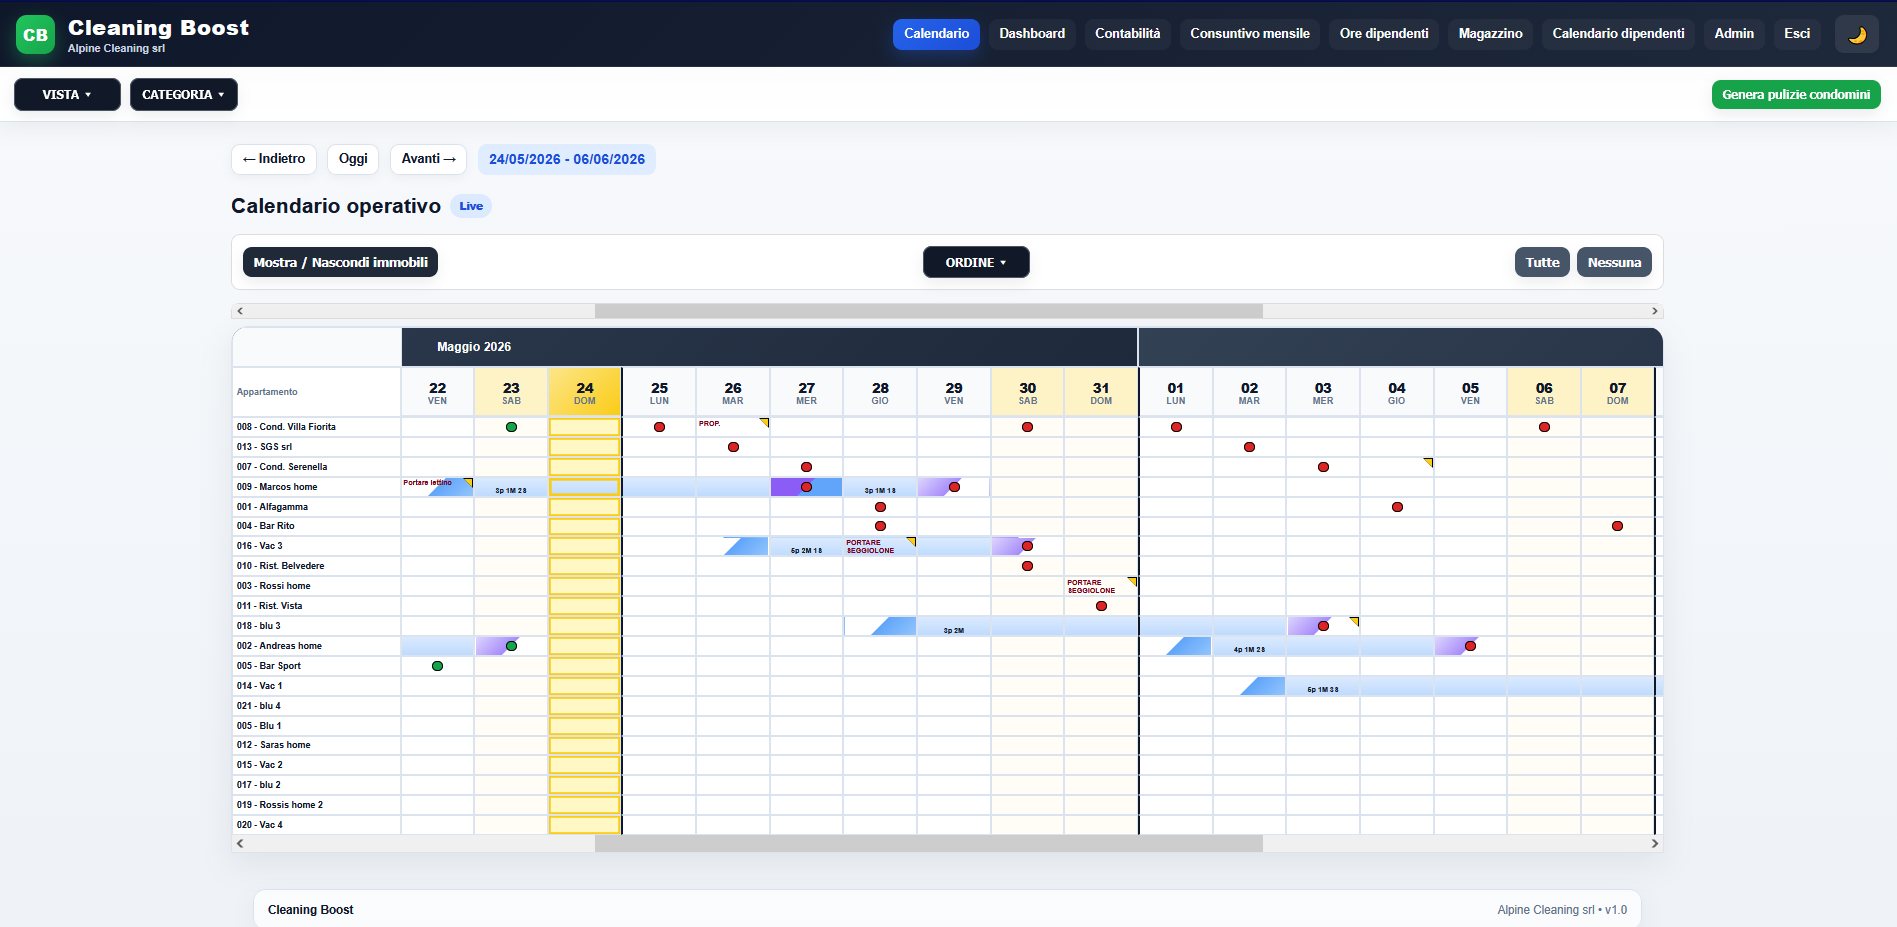Image resolution: width=1897 pixels, height=927 pixels.
Task: Click the bottom horizontal scrollbar thumb
Action: click(928, 844)
